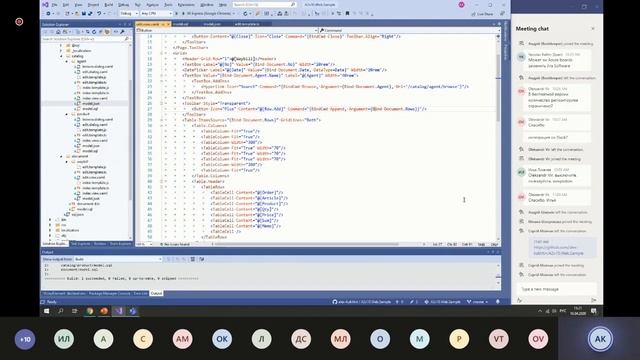Toggle Show All Files in Solution Explorer
640x360 pixels.
(107, 31)
